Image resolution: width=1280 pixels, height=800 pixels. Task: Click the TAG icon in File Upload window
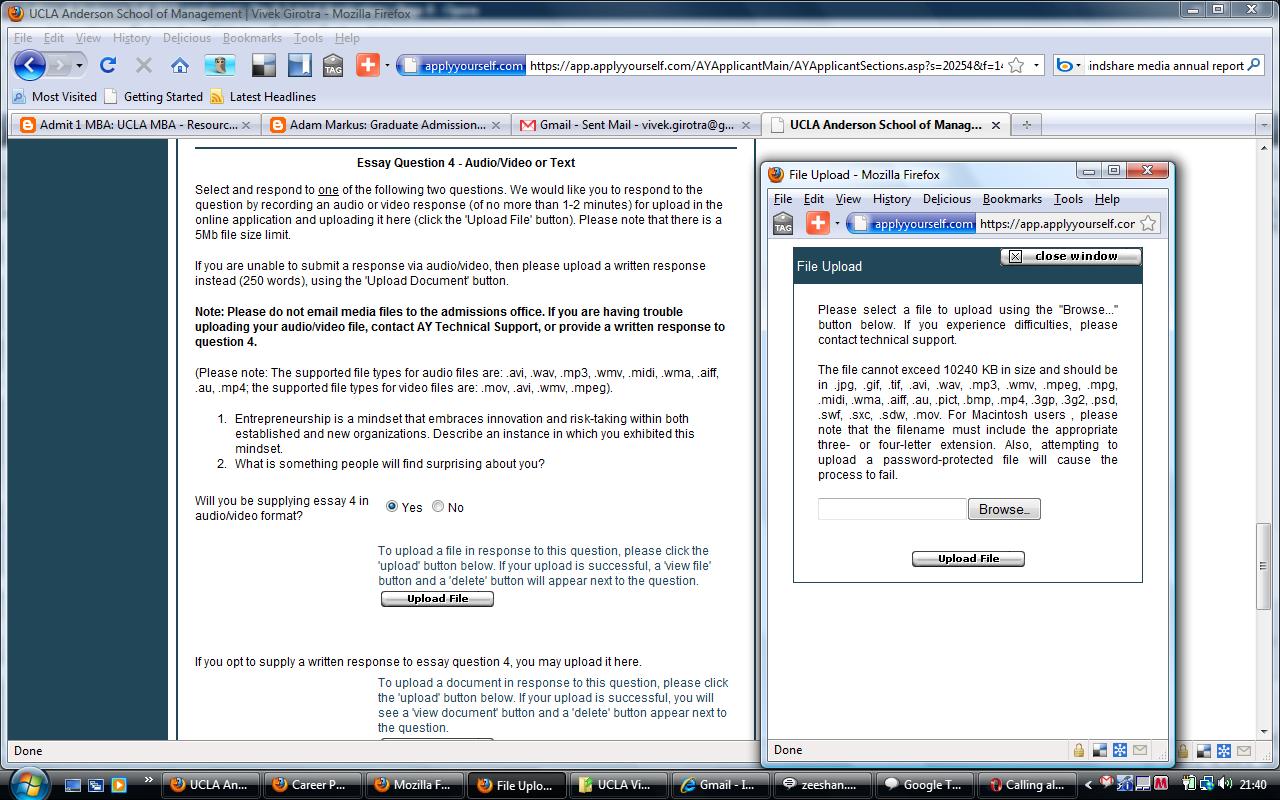pyautogui.click(x=783, y=224)
